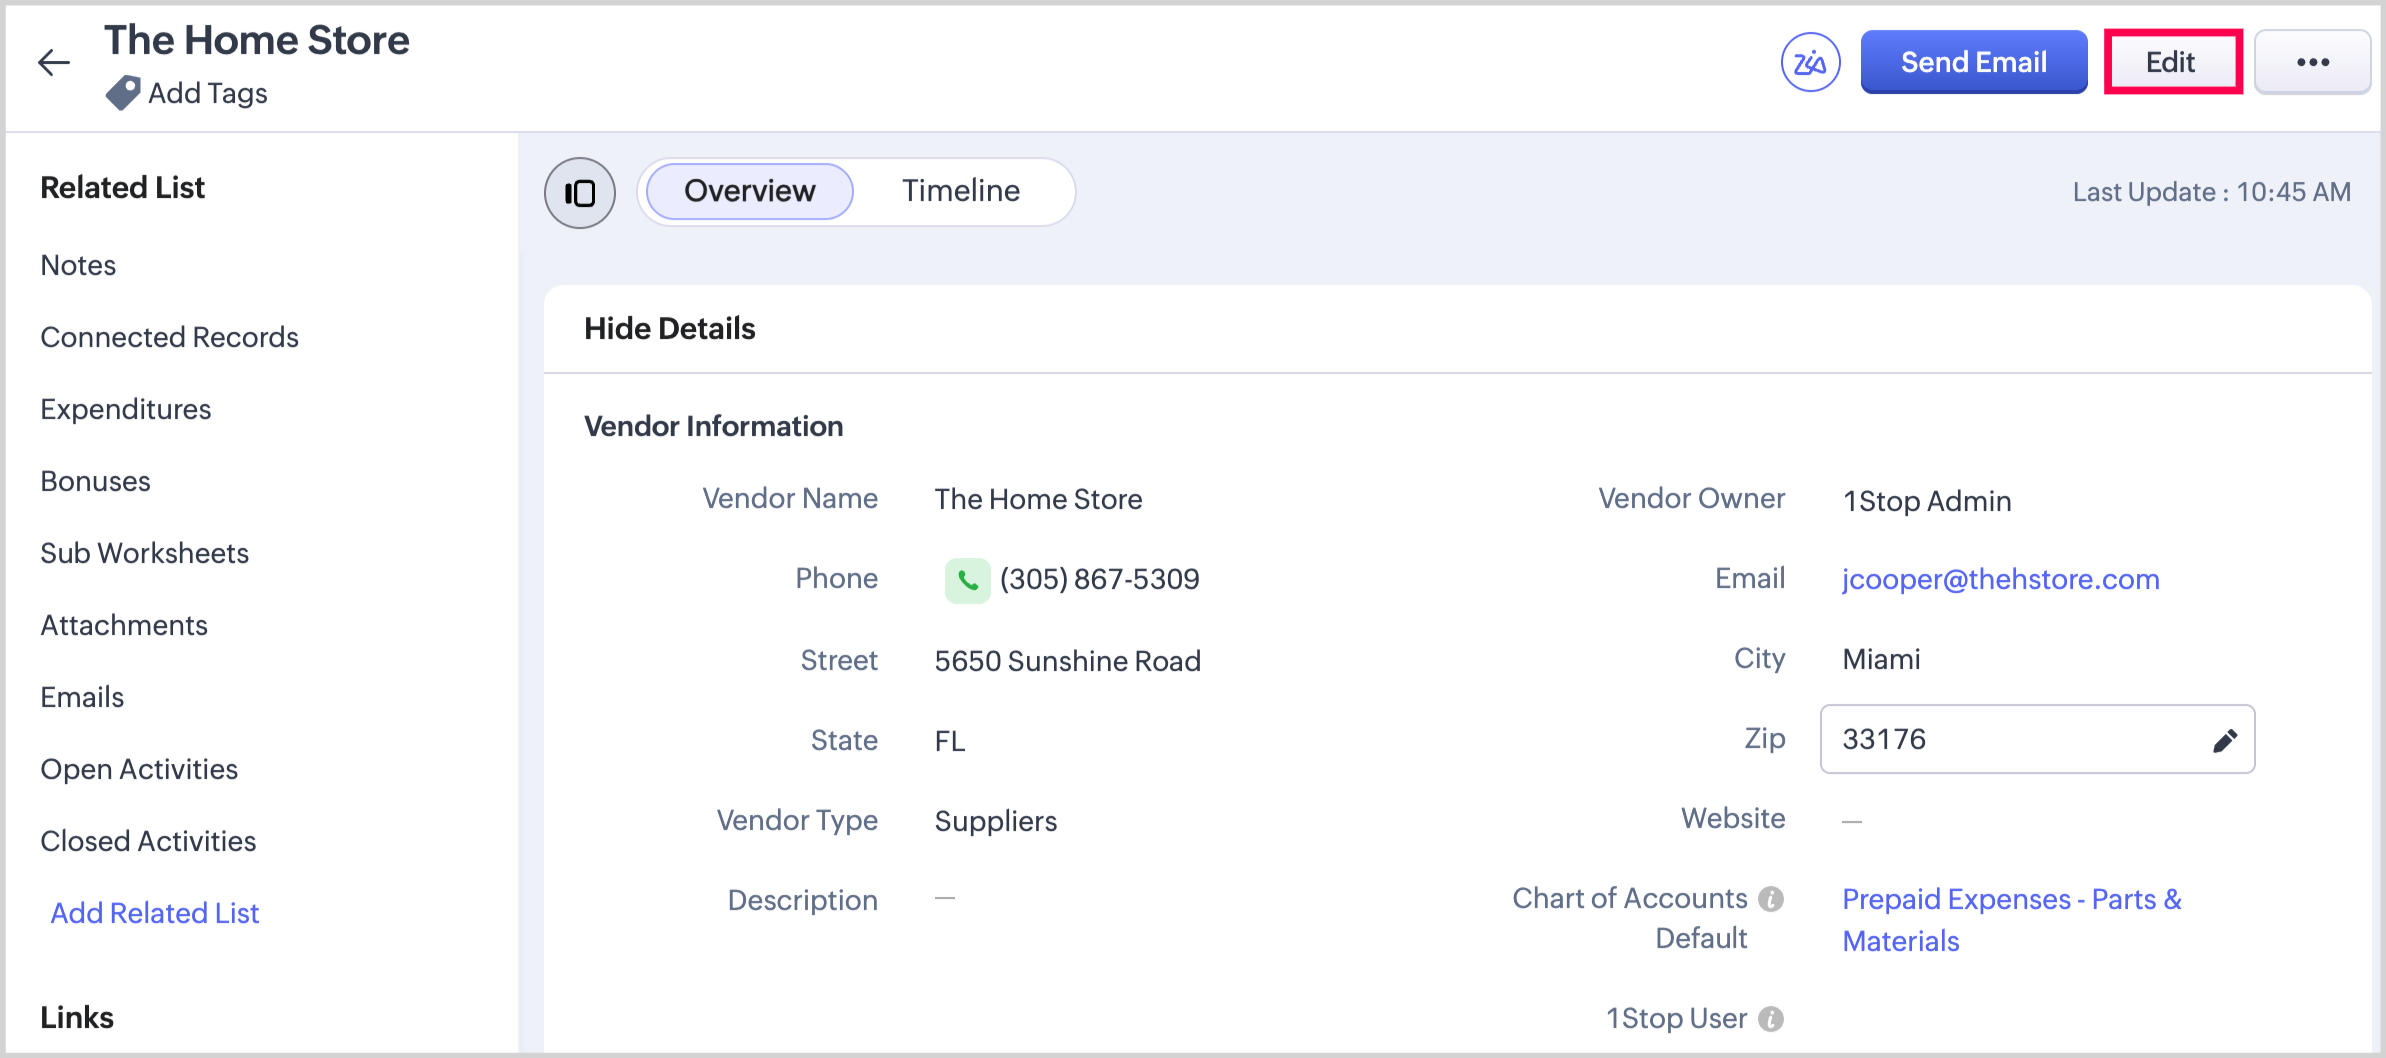
Task: Open Expenditures in the Related List
Action: pyautogui.click(x=126, y=409)
